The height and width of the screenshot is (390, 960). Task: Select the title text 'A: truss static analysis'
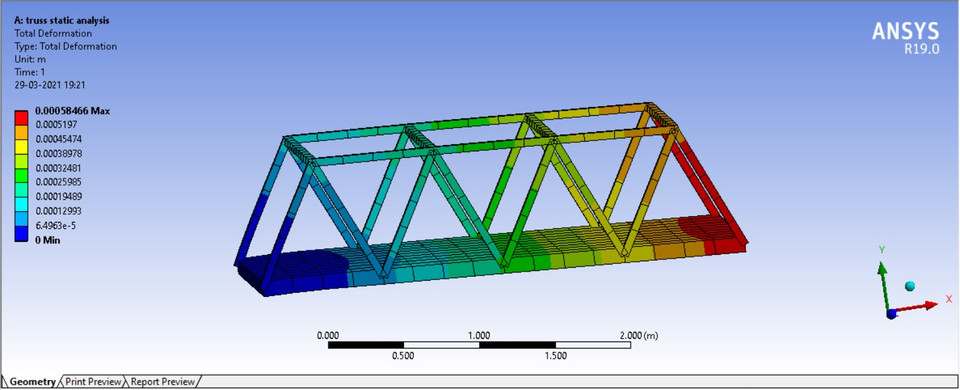pyautogui.click(x=62, y=20)
